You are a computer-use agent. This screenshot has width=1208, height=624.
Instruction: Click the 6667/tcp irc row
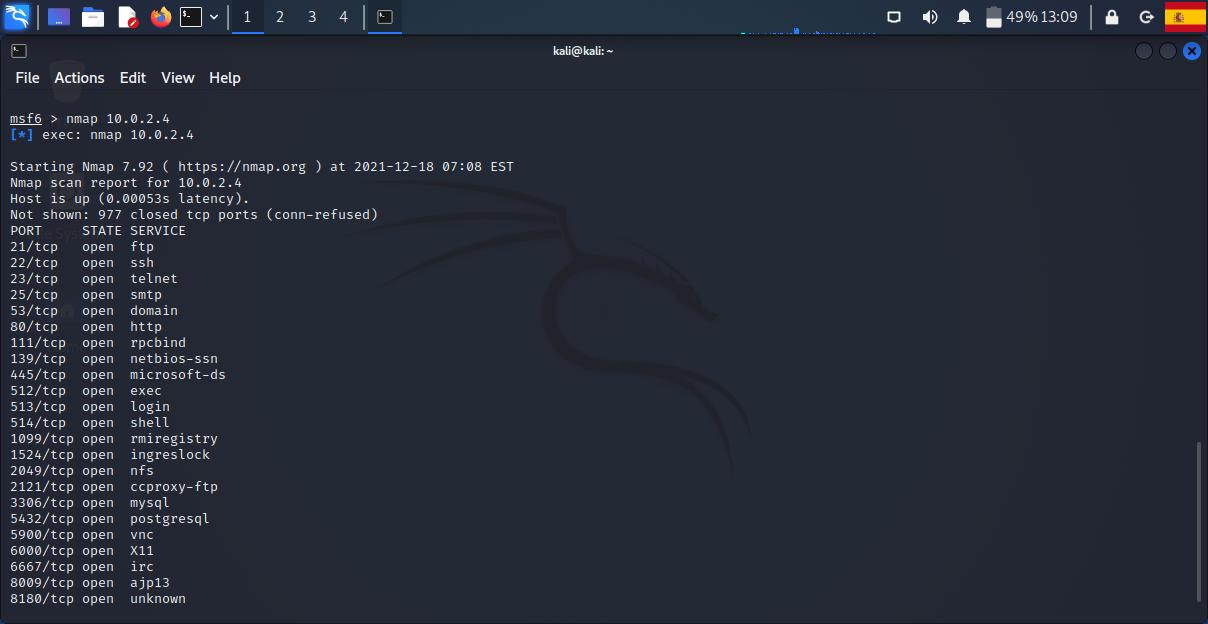(82, 567)
